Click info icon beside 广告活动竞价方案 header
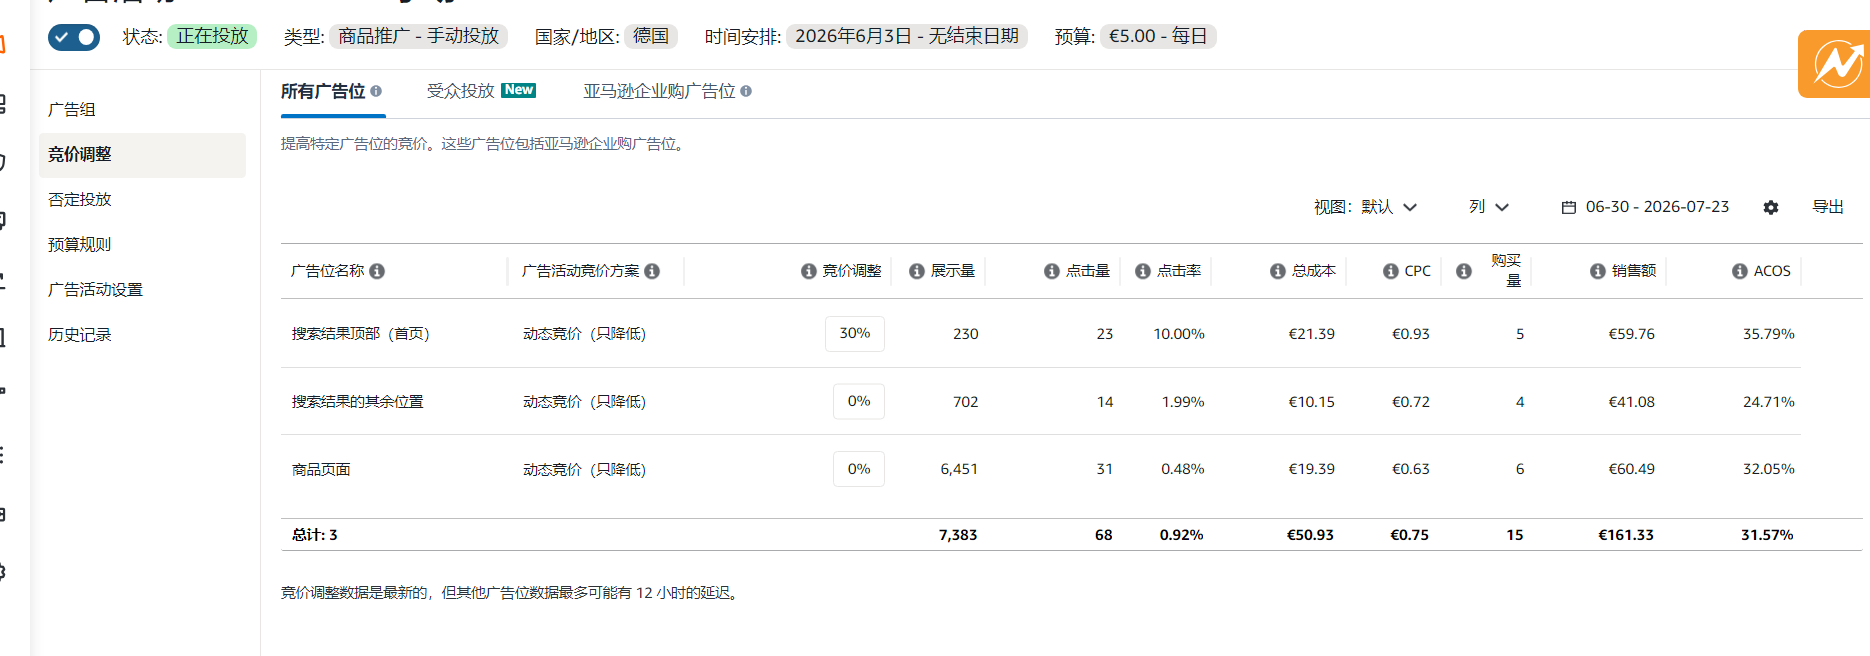 [x=652, y=271]
